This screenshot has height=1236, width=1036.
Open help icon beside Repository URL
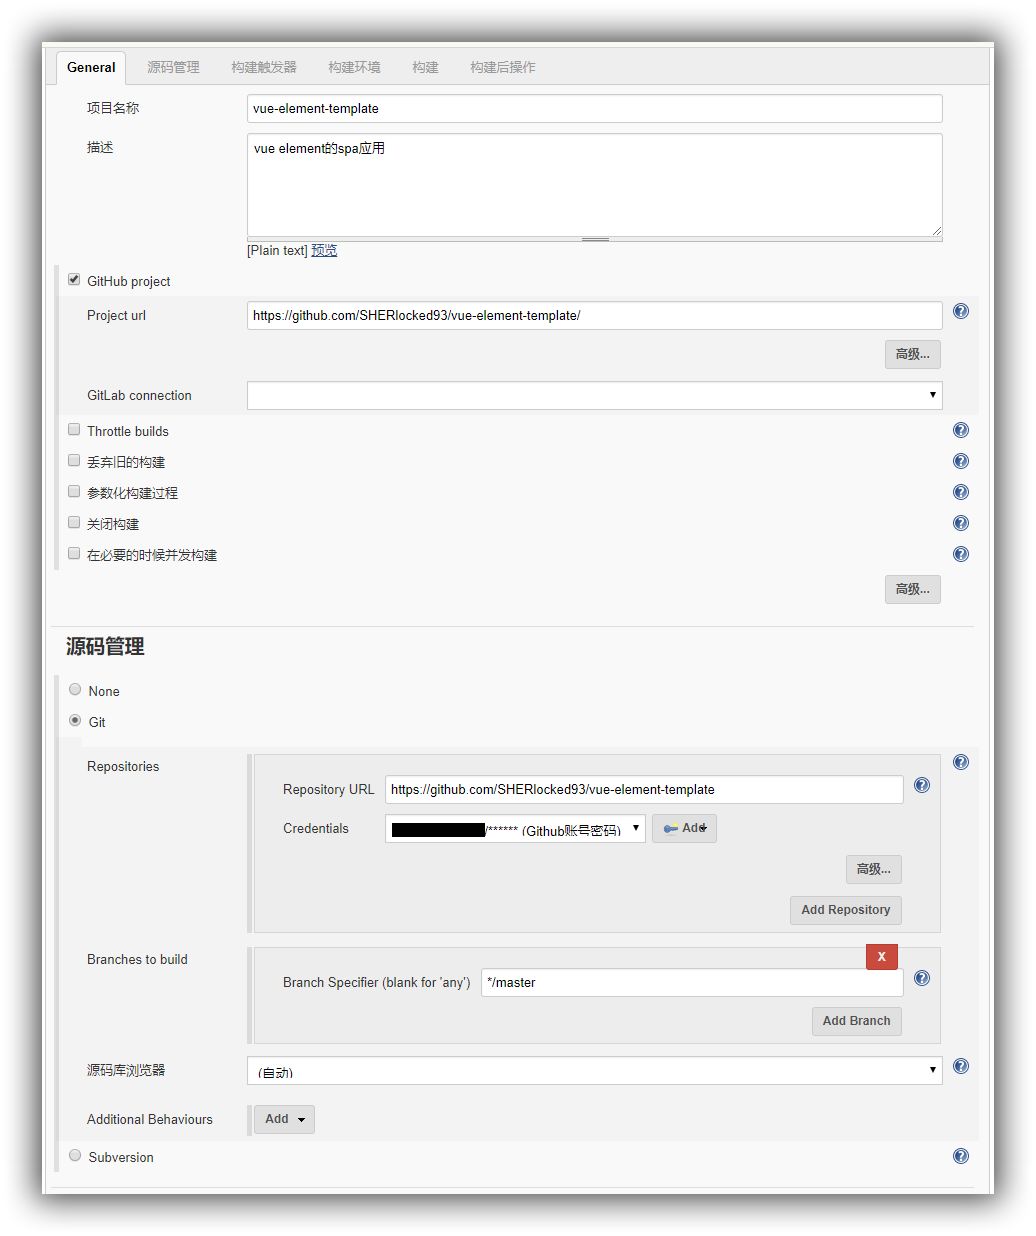[922, 785]
